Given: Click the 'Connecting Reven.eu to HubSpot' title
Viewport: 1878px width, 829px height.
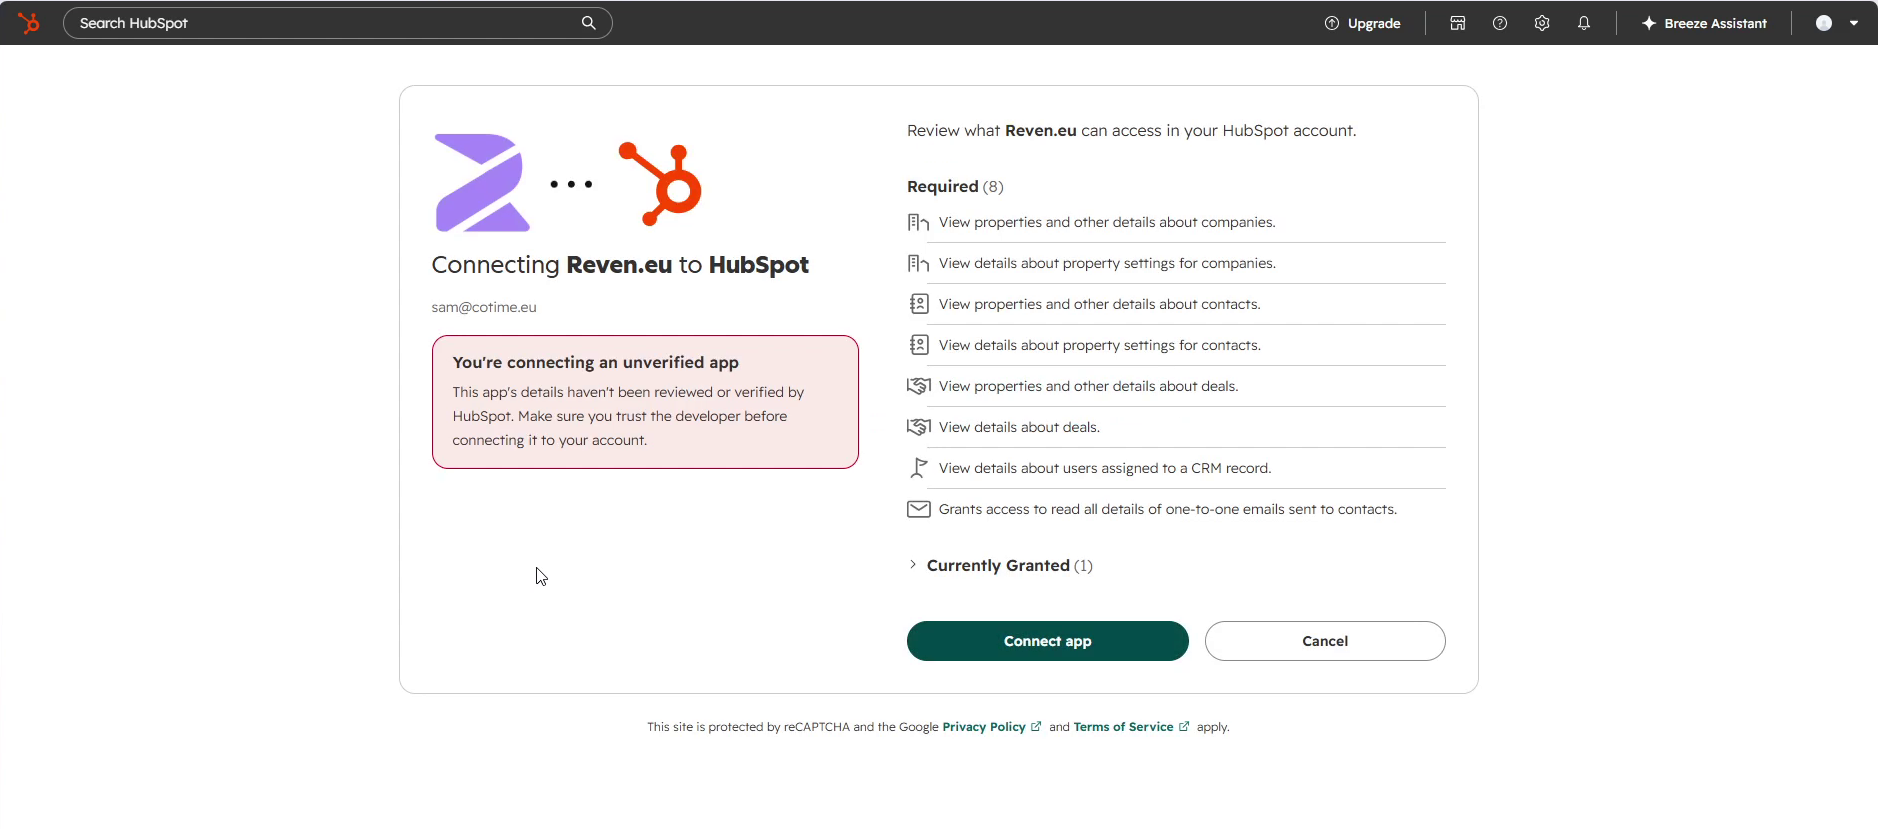Looking at the screenshot, I should click(620, 265).
